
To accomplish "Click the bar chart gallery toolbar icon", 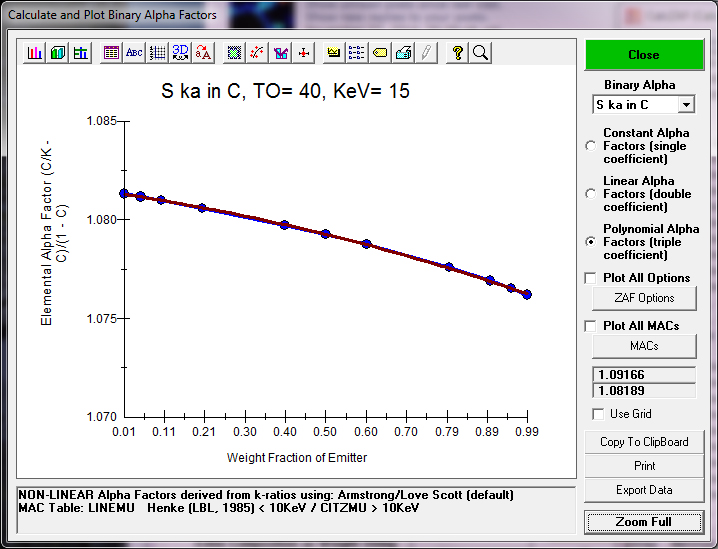I will (x=35, y=53).
